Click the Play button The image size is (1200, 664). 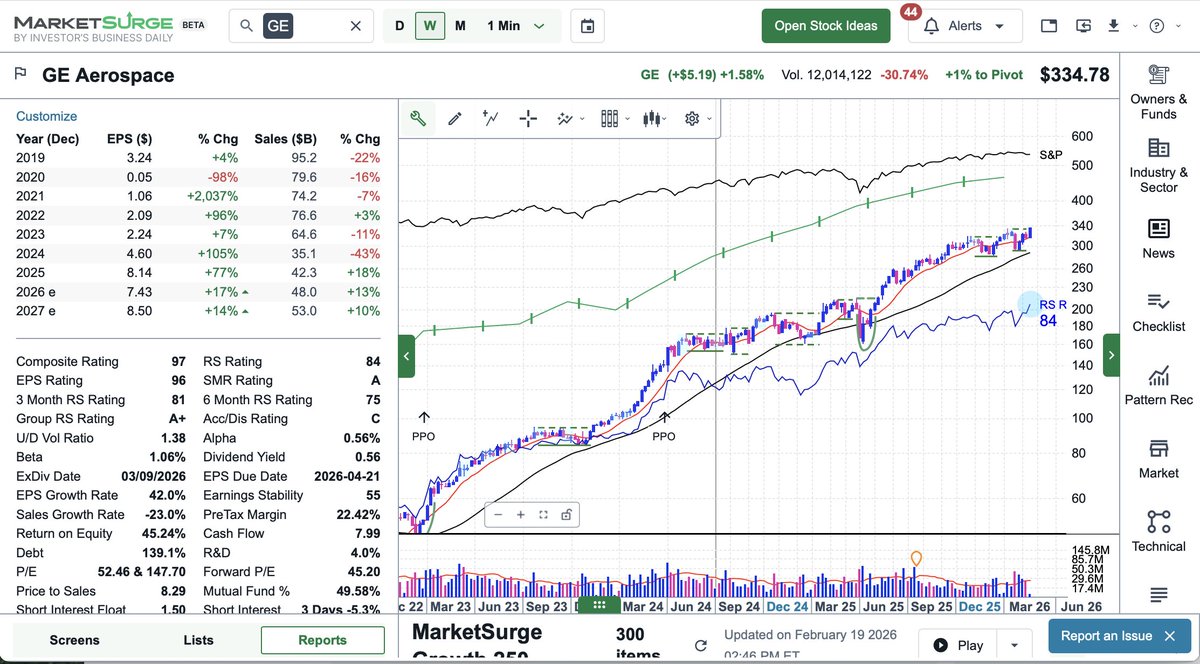(958, 645)
